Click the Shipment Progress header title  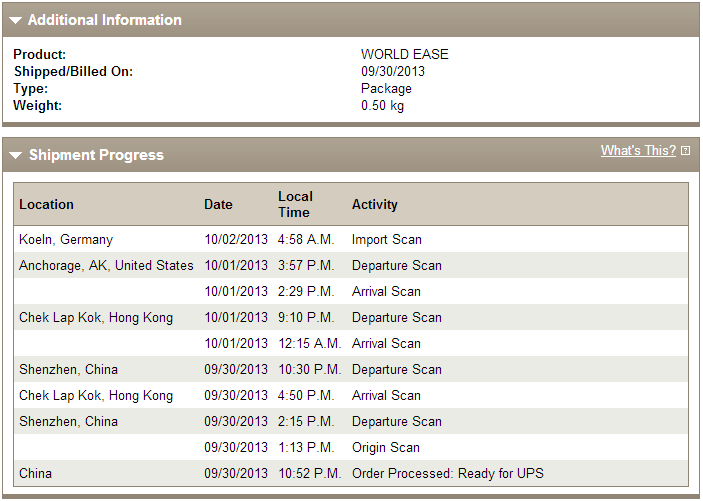click(x=96, y=155)
